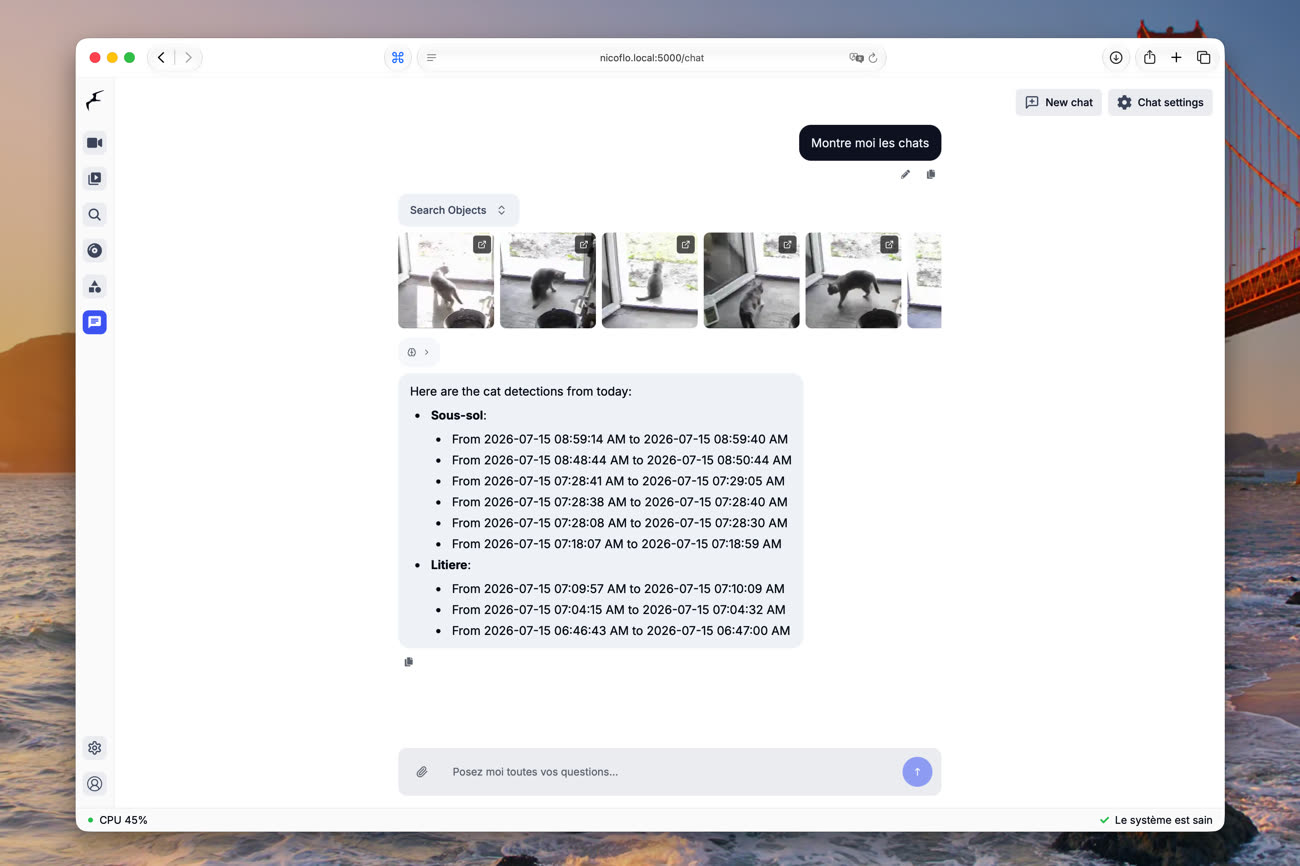Open the search page from sidebar
This screenshot has width=1300, height=866.
[x=95, y=215]
